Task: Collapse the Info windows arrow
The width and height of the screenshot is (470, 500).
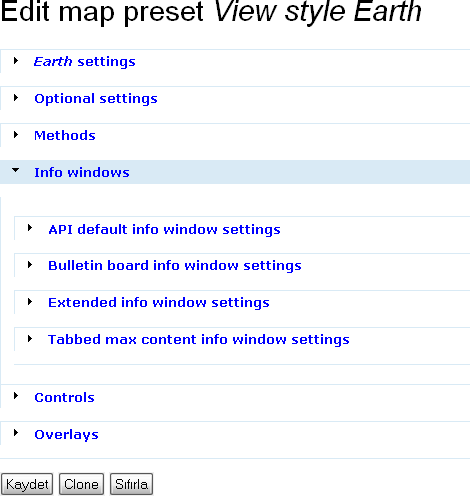Action: [x=15, y=170]
